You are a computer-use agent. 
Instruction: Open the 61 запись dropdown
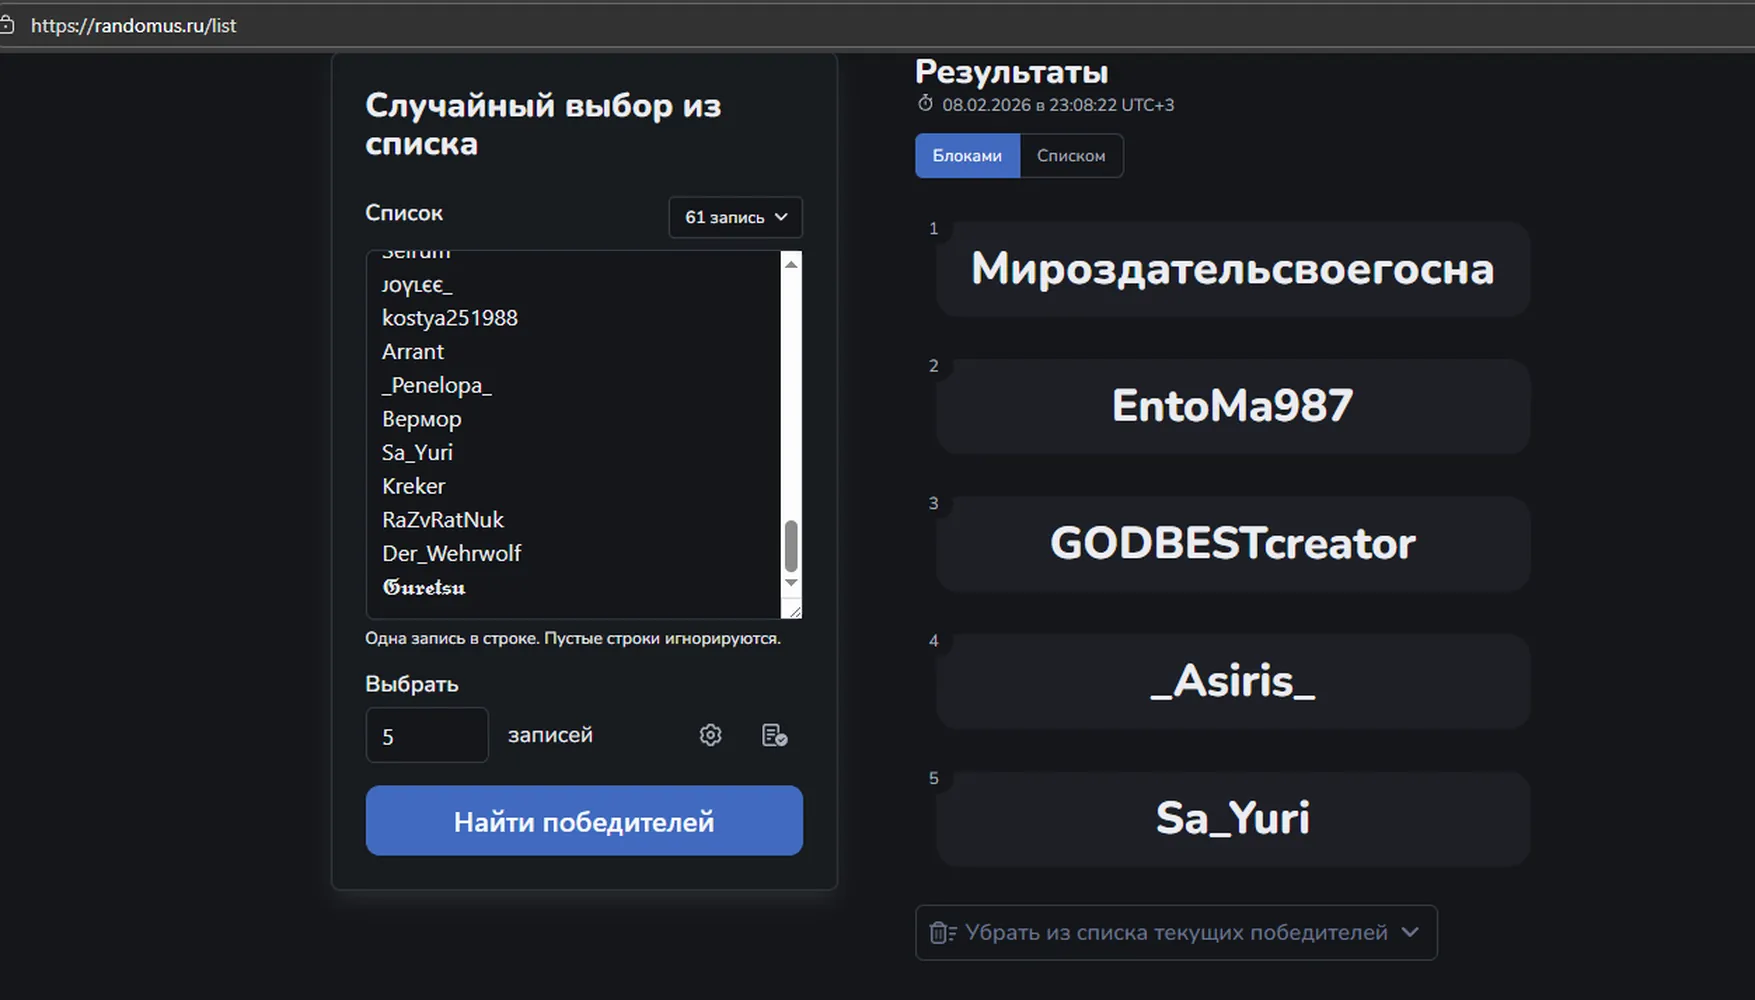pos(735,217)
